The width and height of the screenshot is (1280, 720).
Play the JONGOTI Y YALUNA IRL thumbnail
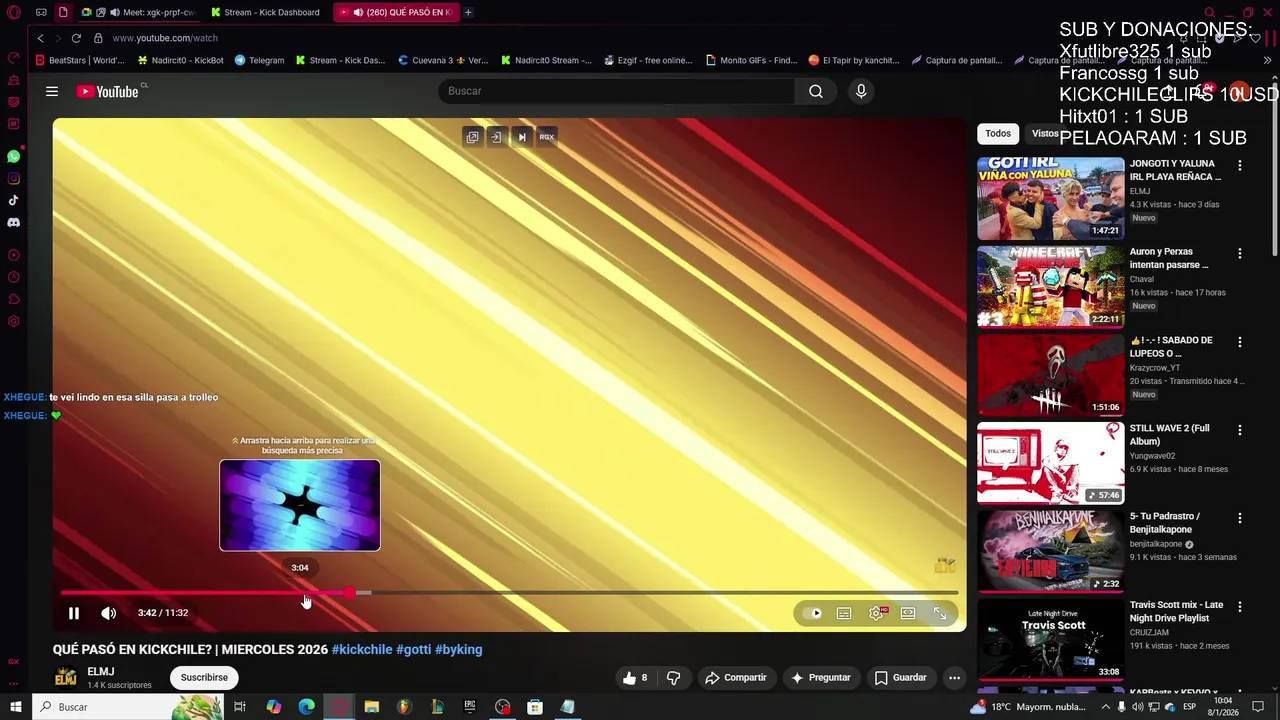coord(1050,198)
